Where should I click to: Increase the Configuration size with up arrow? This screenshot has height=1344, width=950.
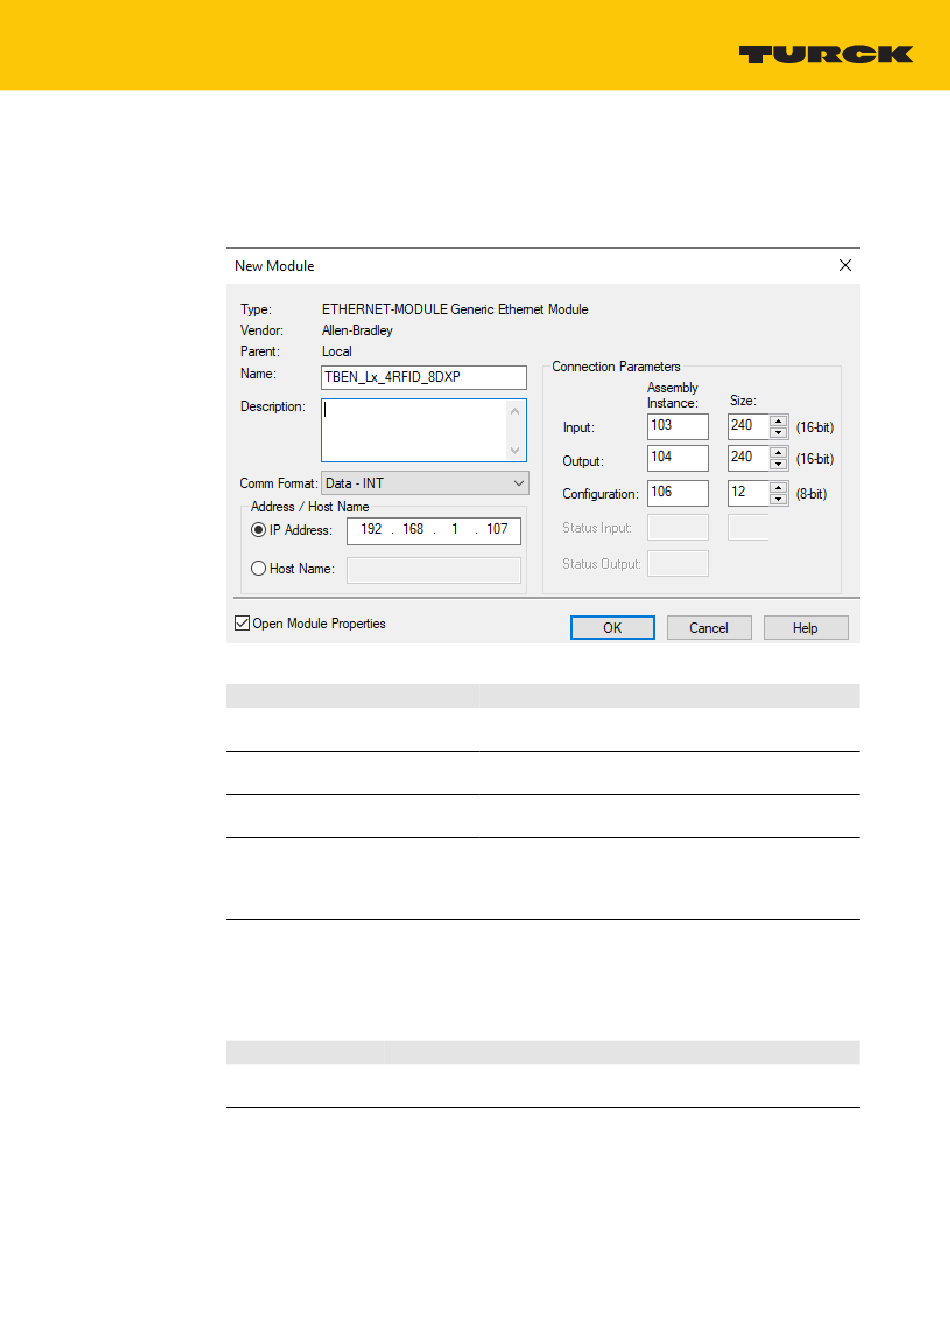[778, 488]
